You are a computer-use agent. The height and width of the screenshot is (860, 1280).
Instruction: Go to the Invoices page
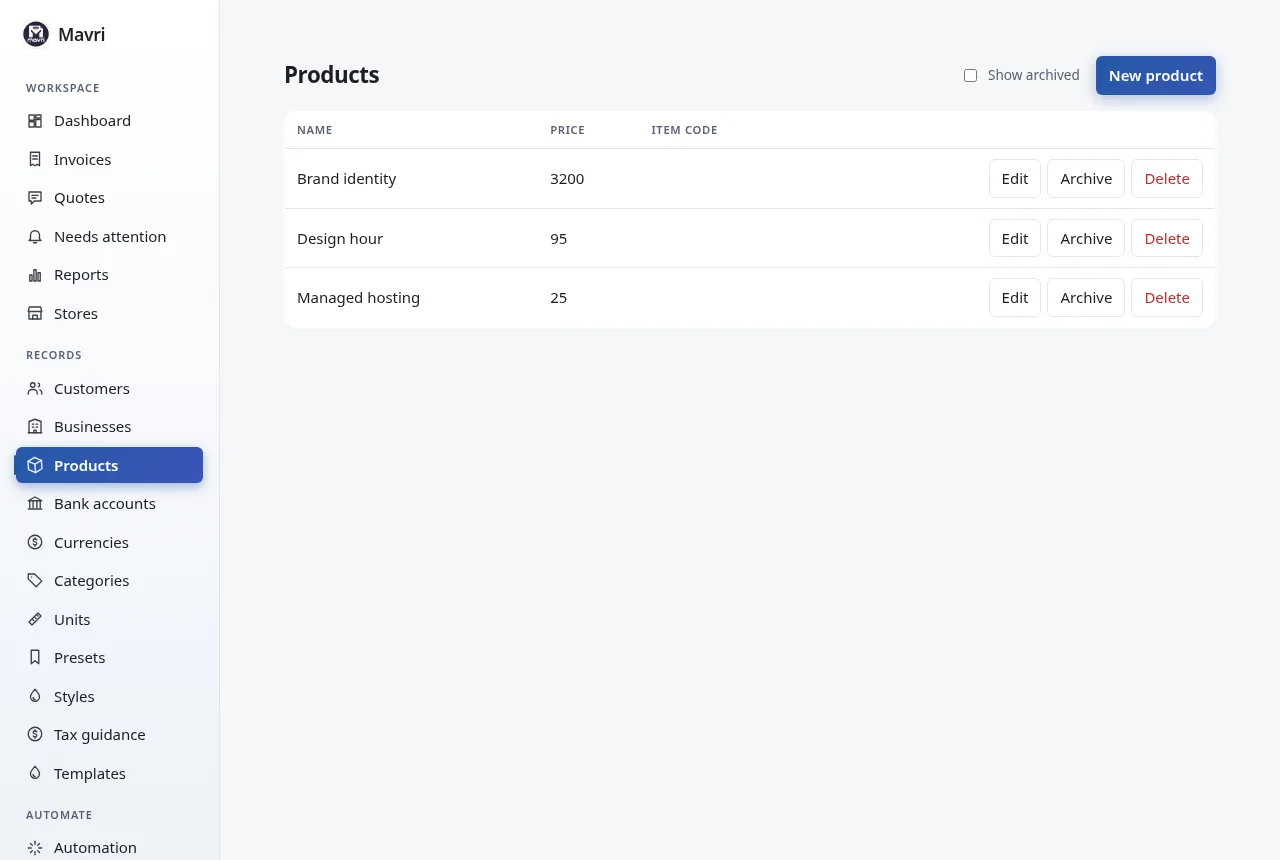(x=109, y=159)
